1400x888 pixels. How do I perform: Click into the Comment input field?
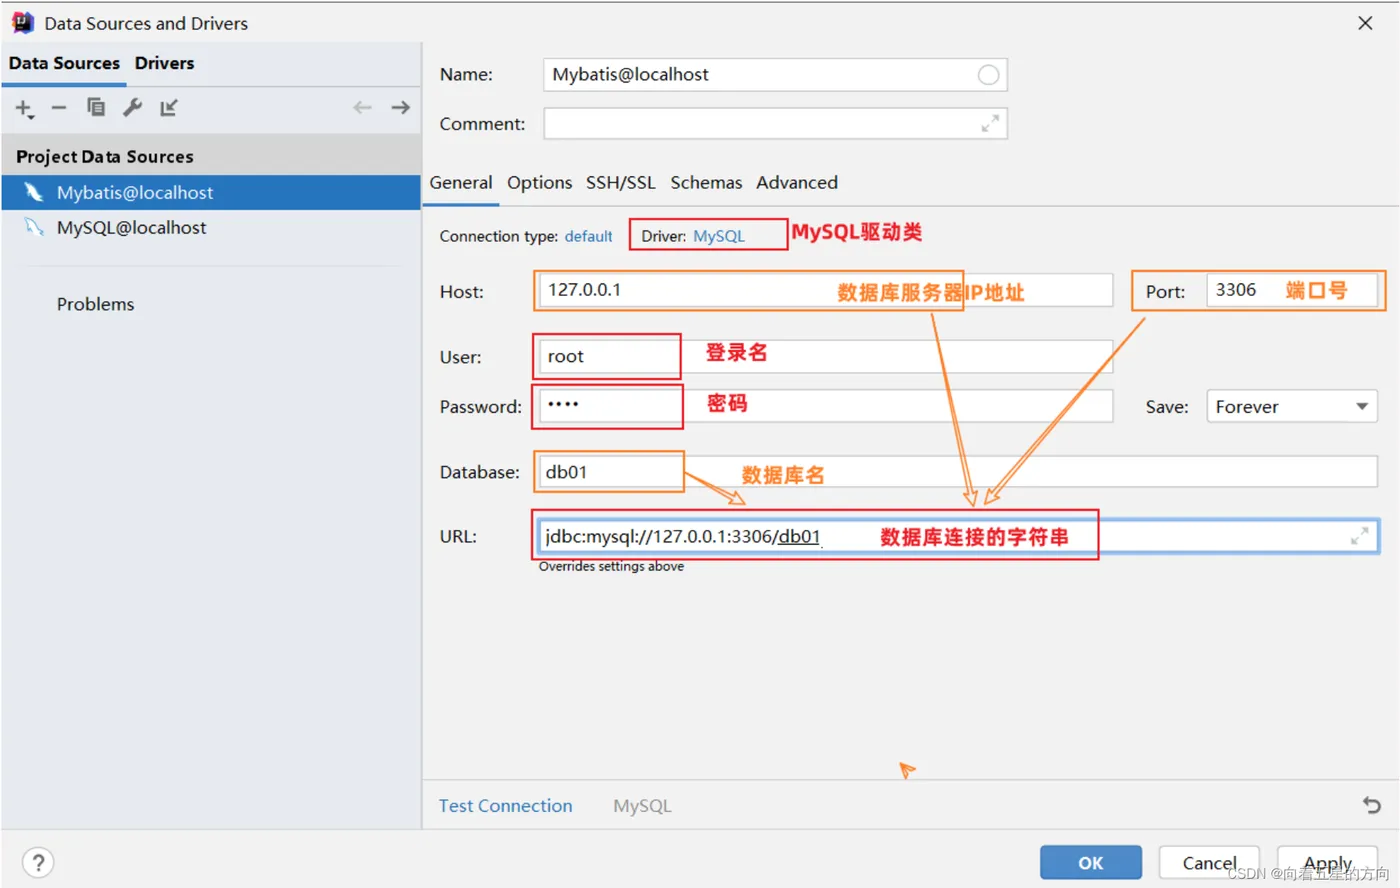pyautogui.click(x=775, y=124)
